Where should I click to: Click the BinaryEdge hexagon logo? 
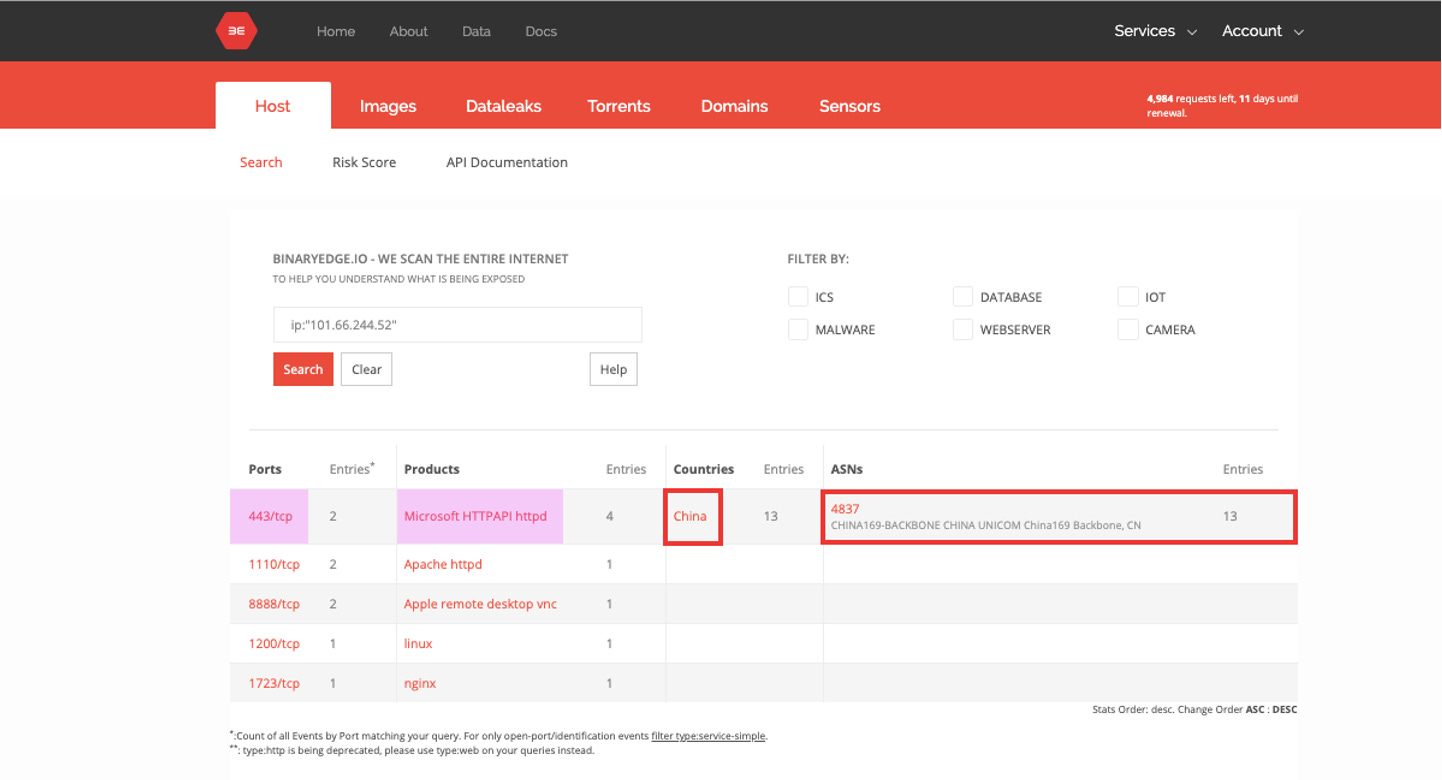pyautogui.click(x=236, y=31)
